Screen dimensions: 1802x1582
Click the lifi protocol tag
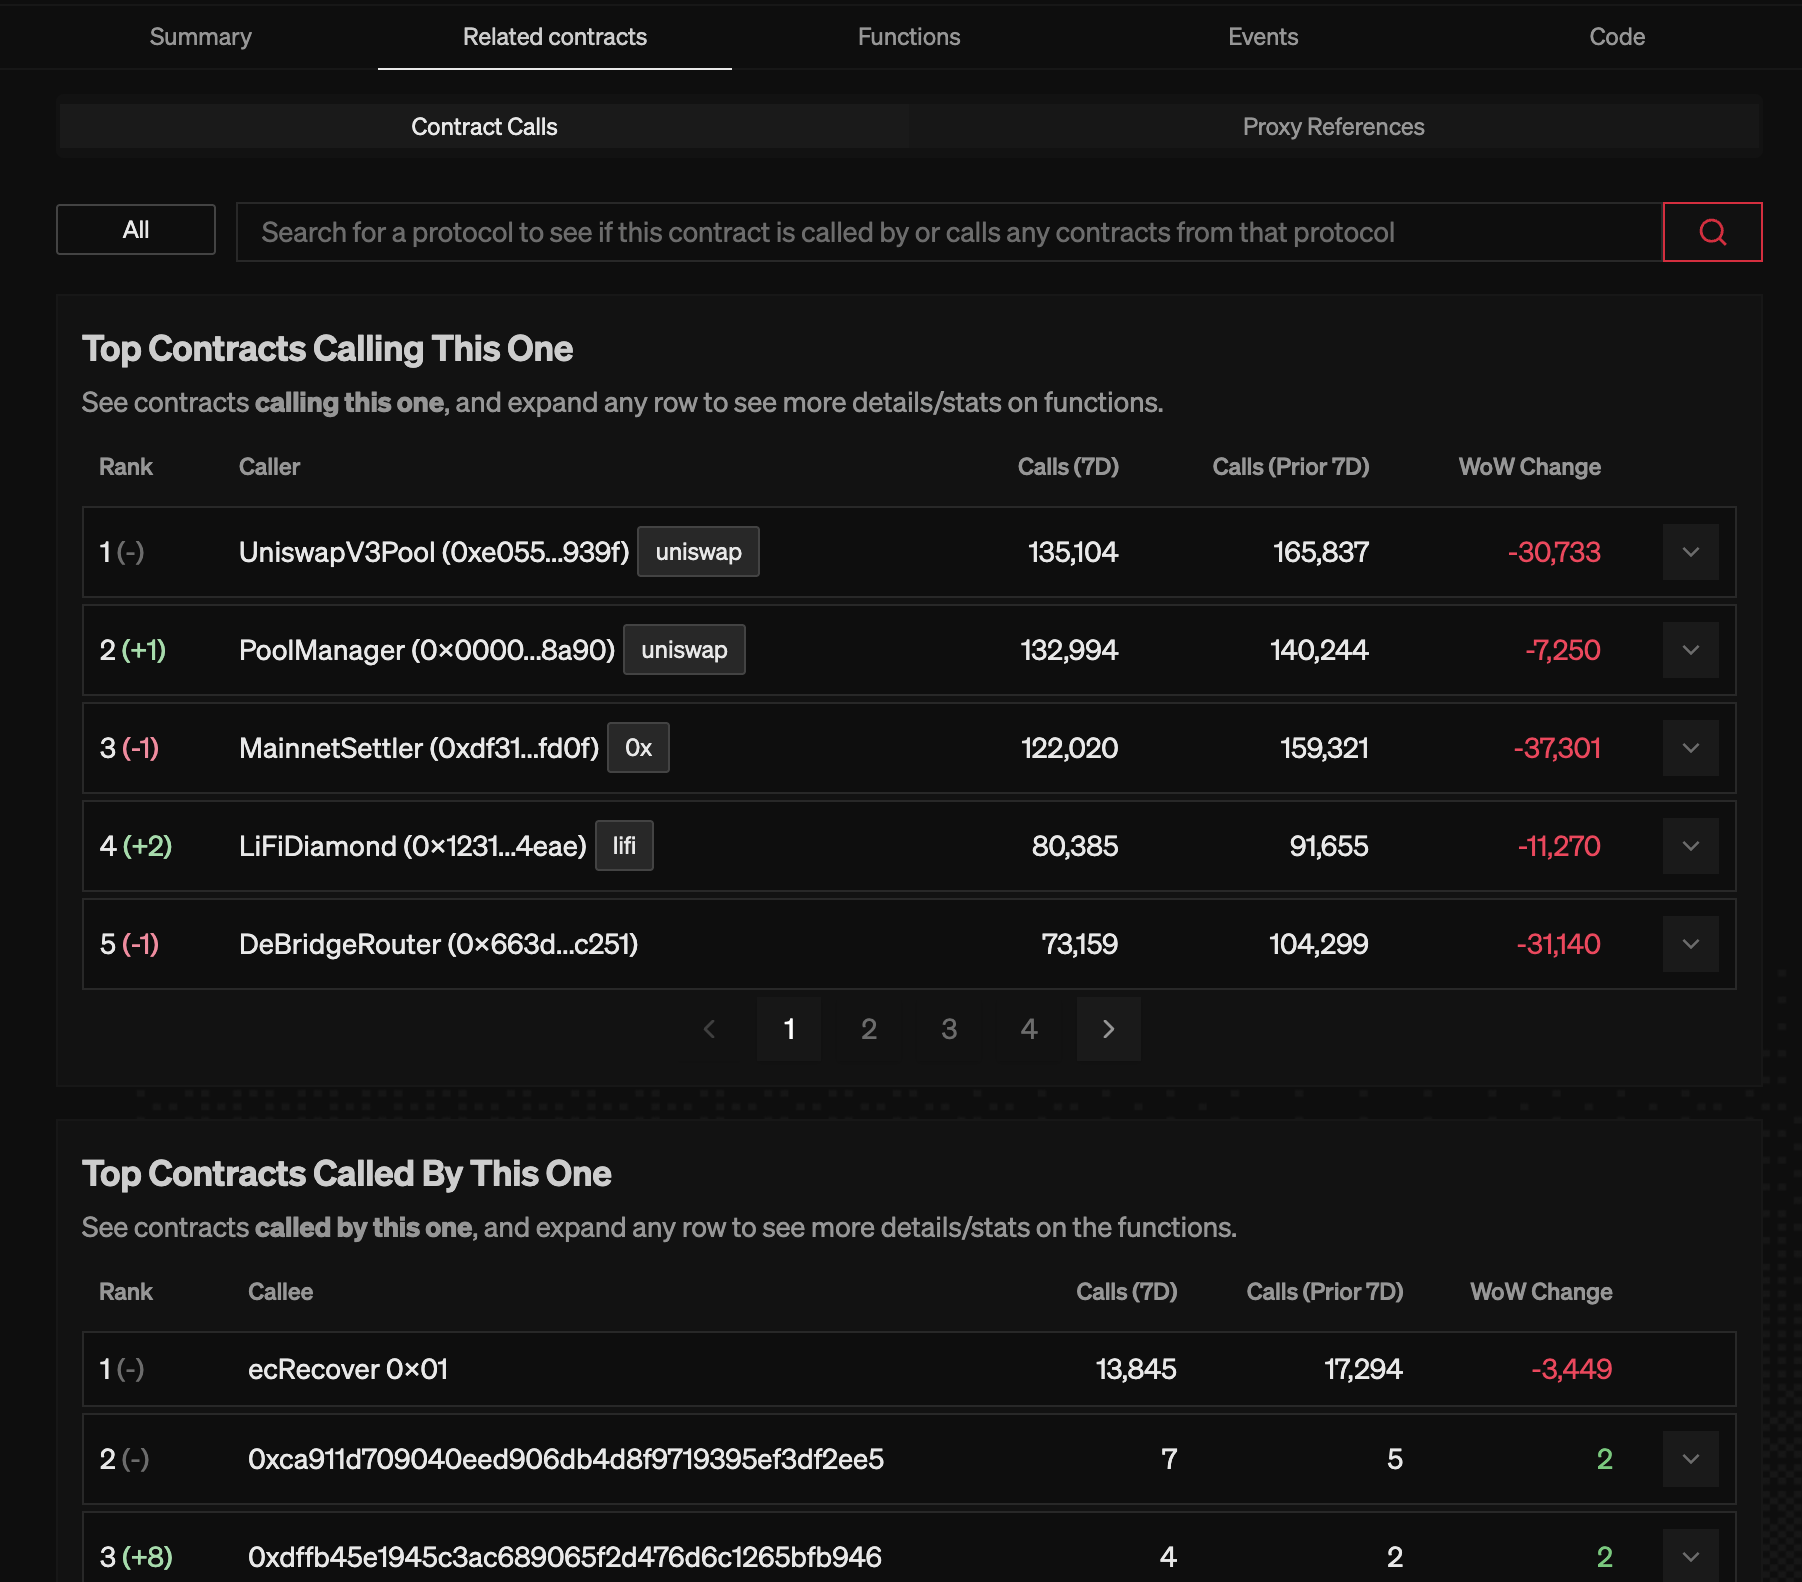[624, 846]
